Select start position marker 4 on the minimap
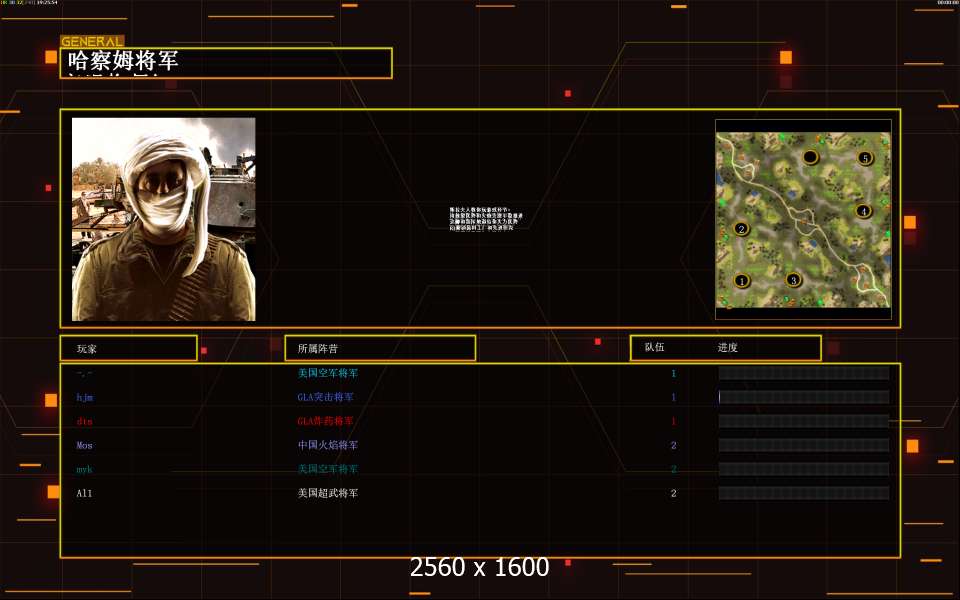 863,211
